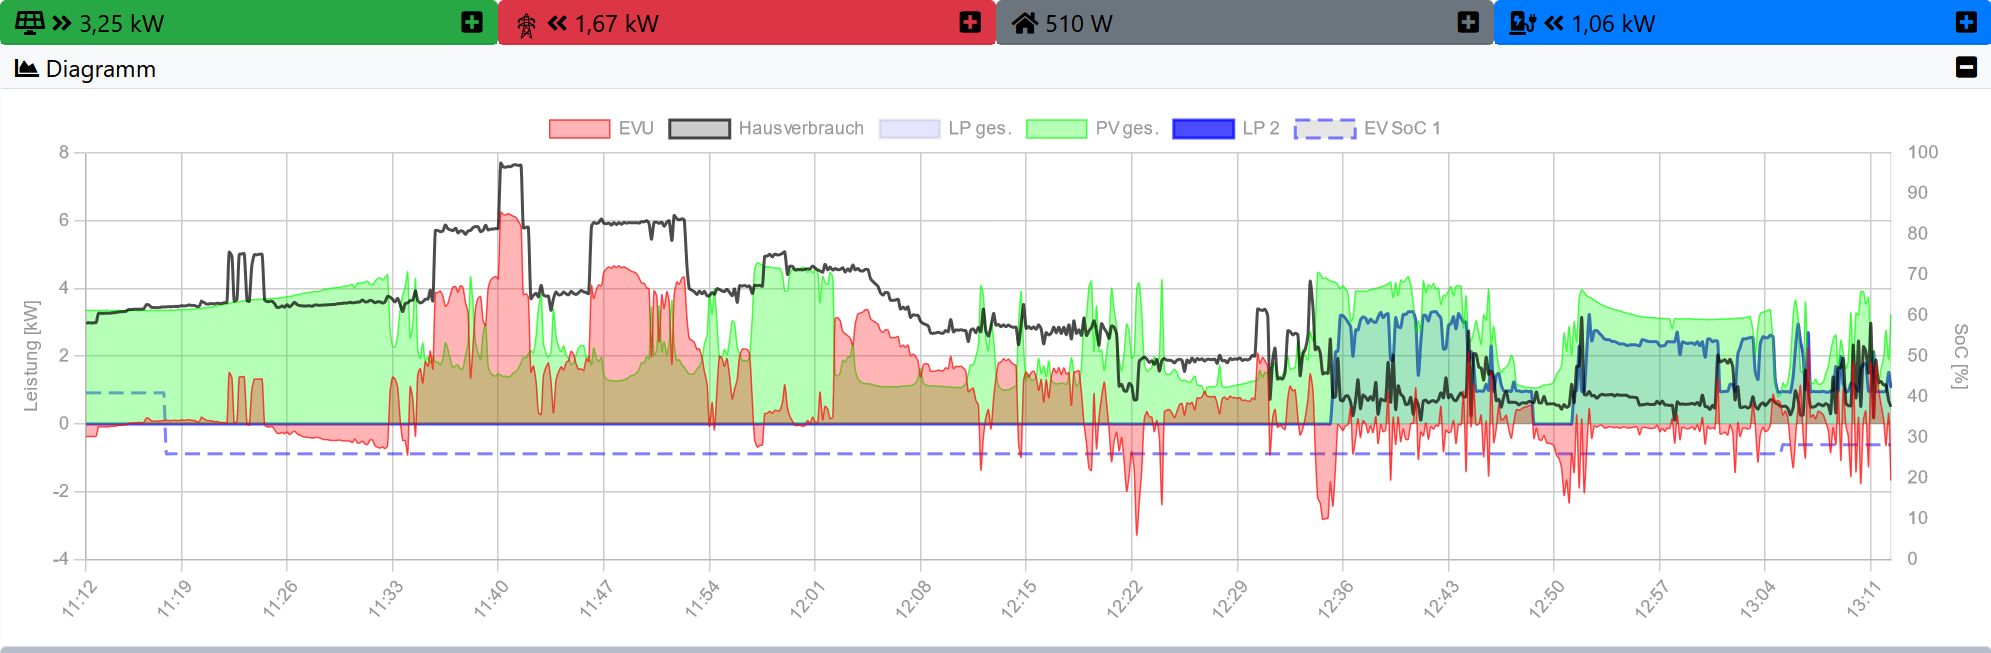Click the Hausverbrauch peak near 11:40

coord(510,166)
